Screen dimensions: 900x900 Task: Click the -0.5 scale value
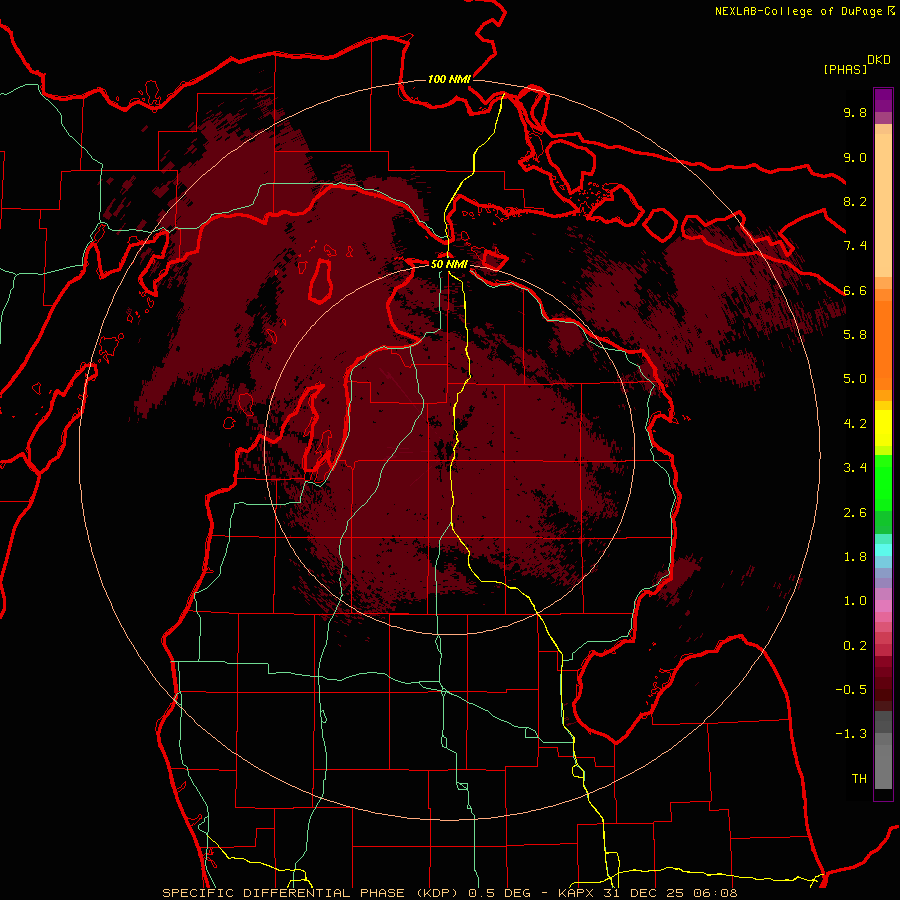pyautogui.click(x=851, y=690)
